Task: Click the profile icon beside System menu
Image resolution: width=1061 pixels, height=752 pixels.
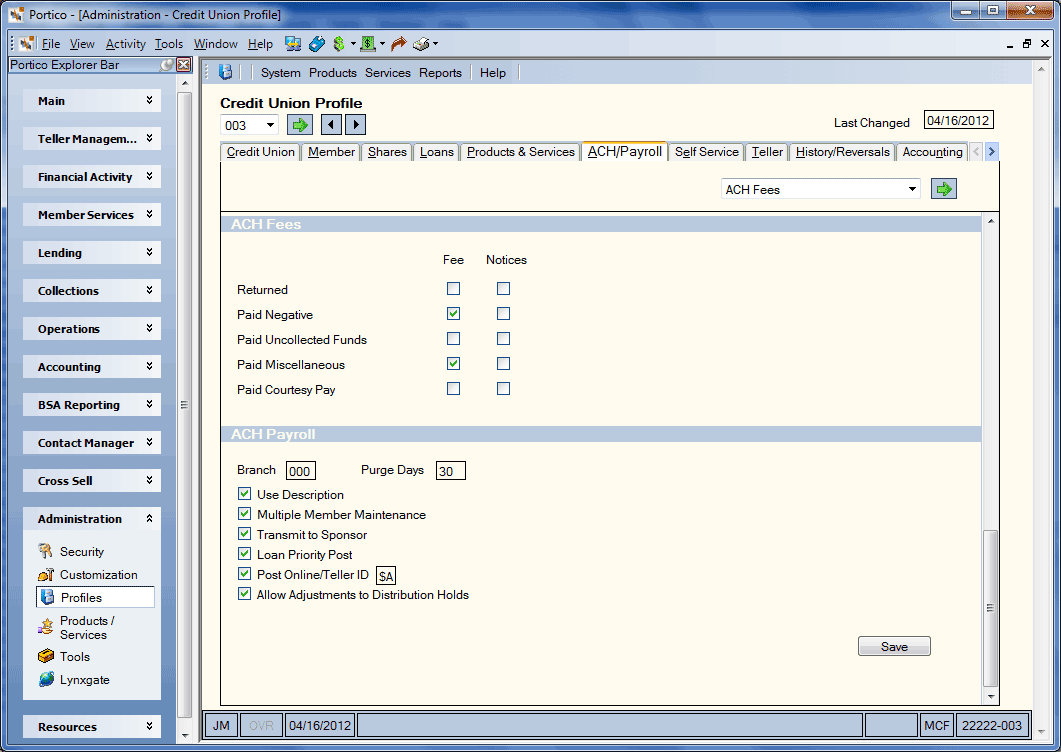Action: (226, 72)
